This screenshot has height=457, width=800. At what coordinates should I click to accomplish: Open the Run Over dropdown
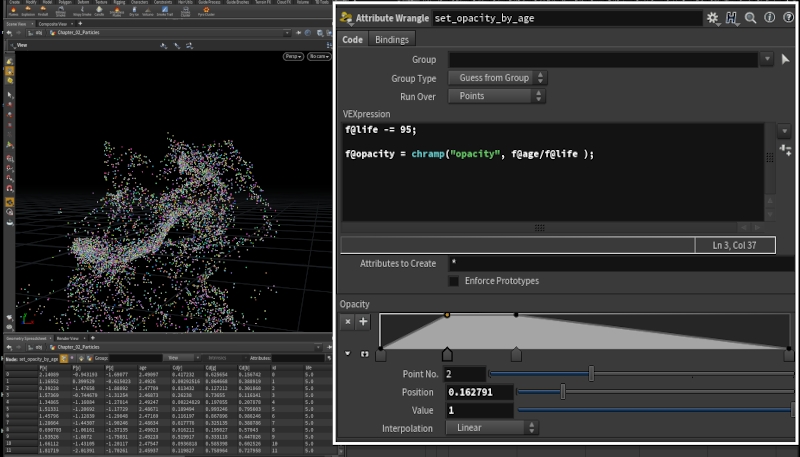tap(497, 96)
